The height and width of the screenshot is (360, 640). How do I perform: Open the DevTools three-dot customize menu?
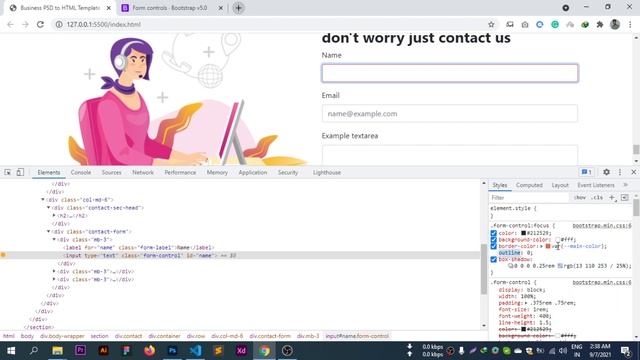(620, 172)
